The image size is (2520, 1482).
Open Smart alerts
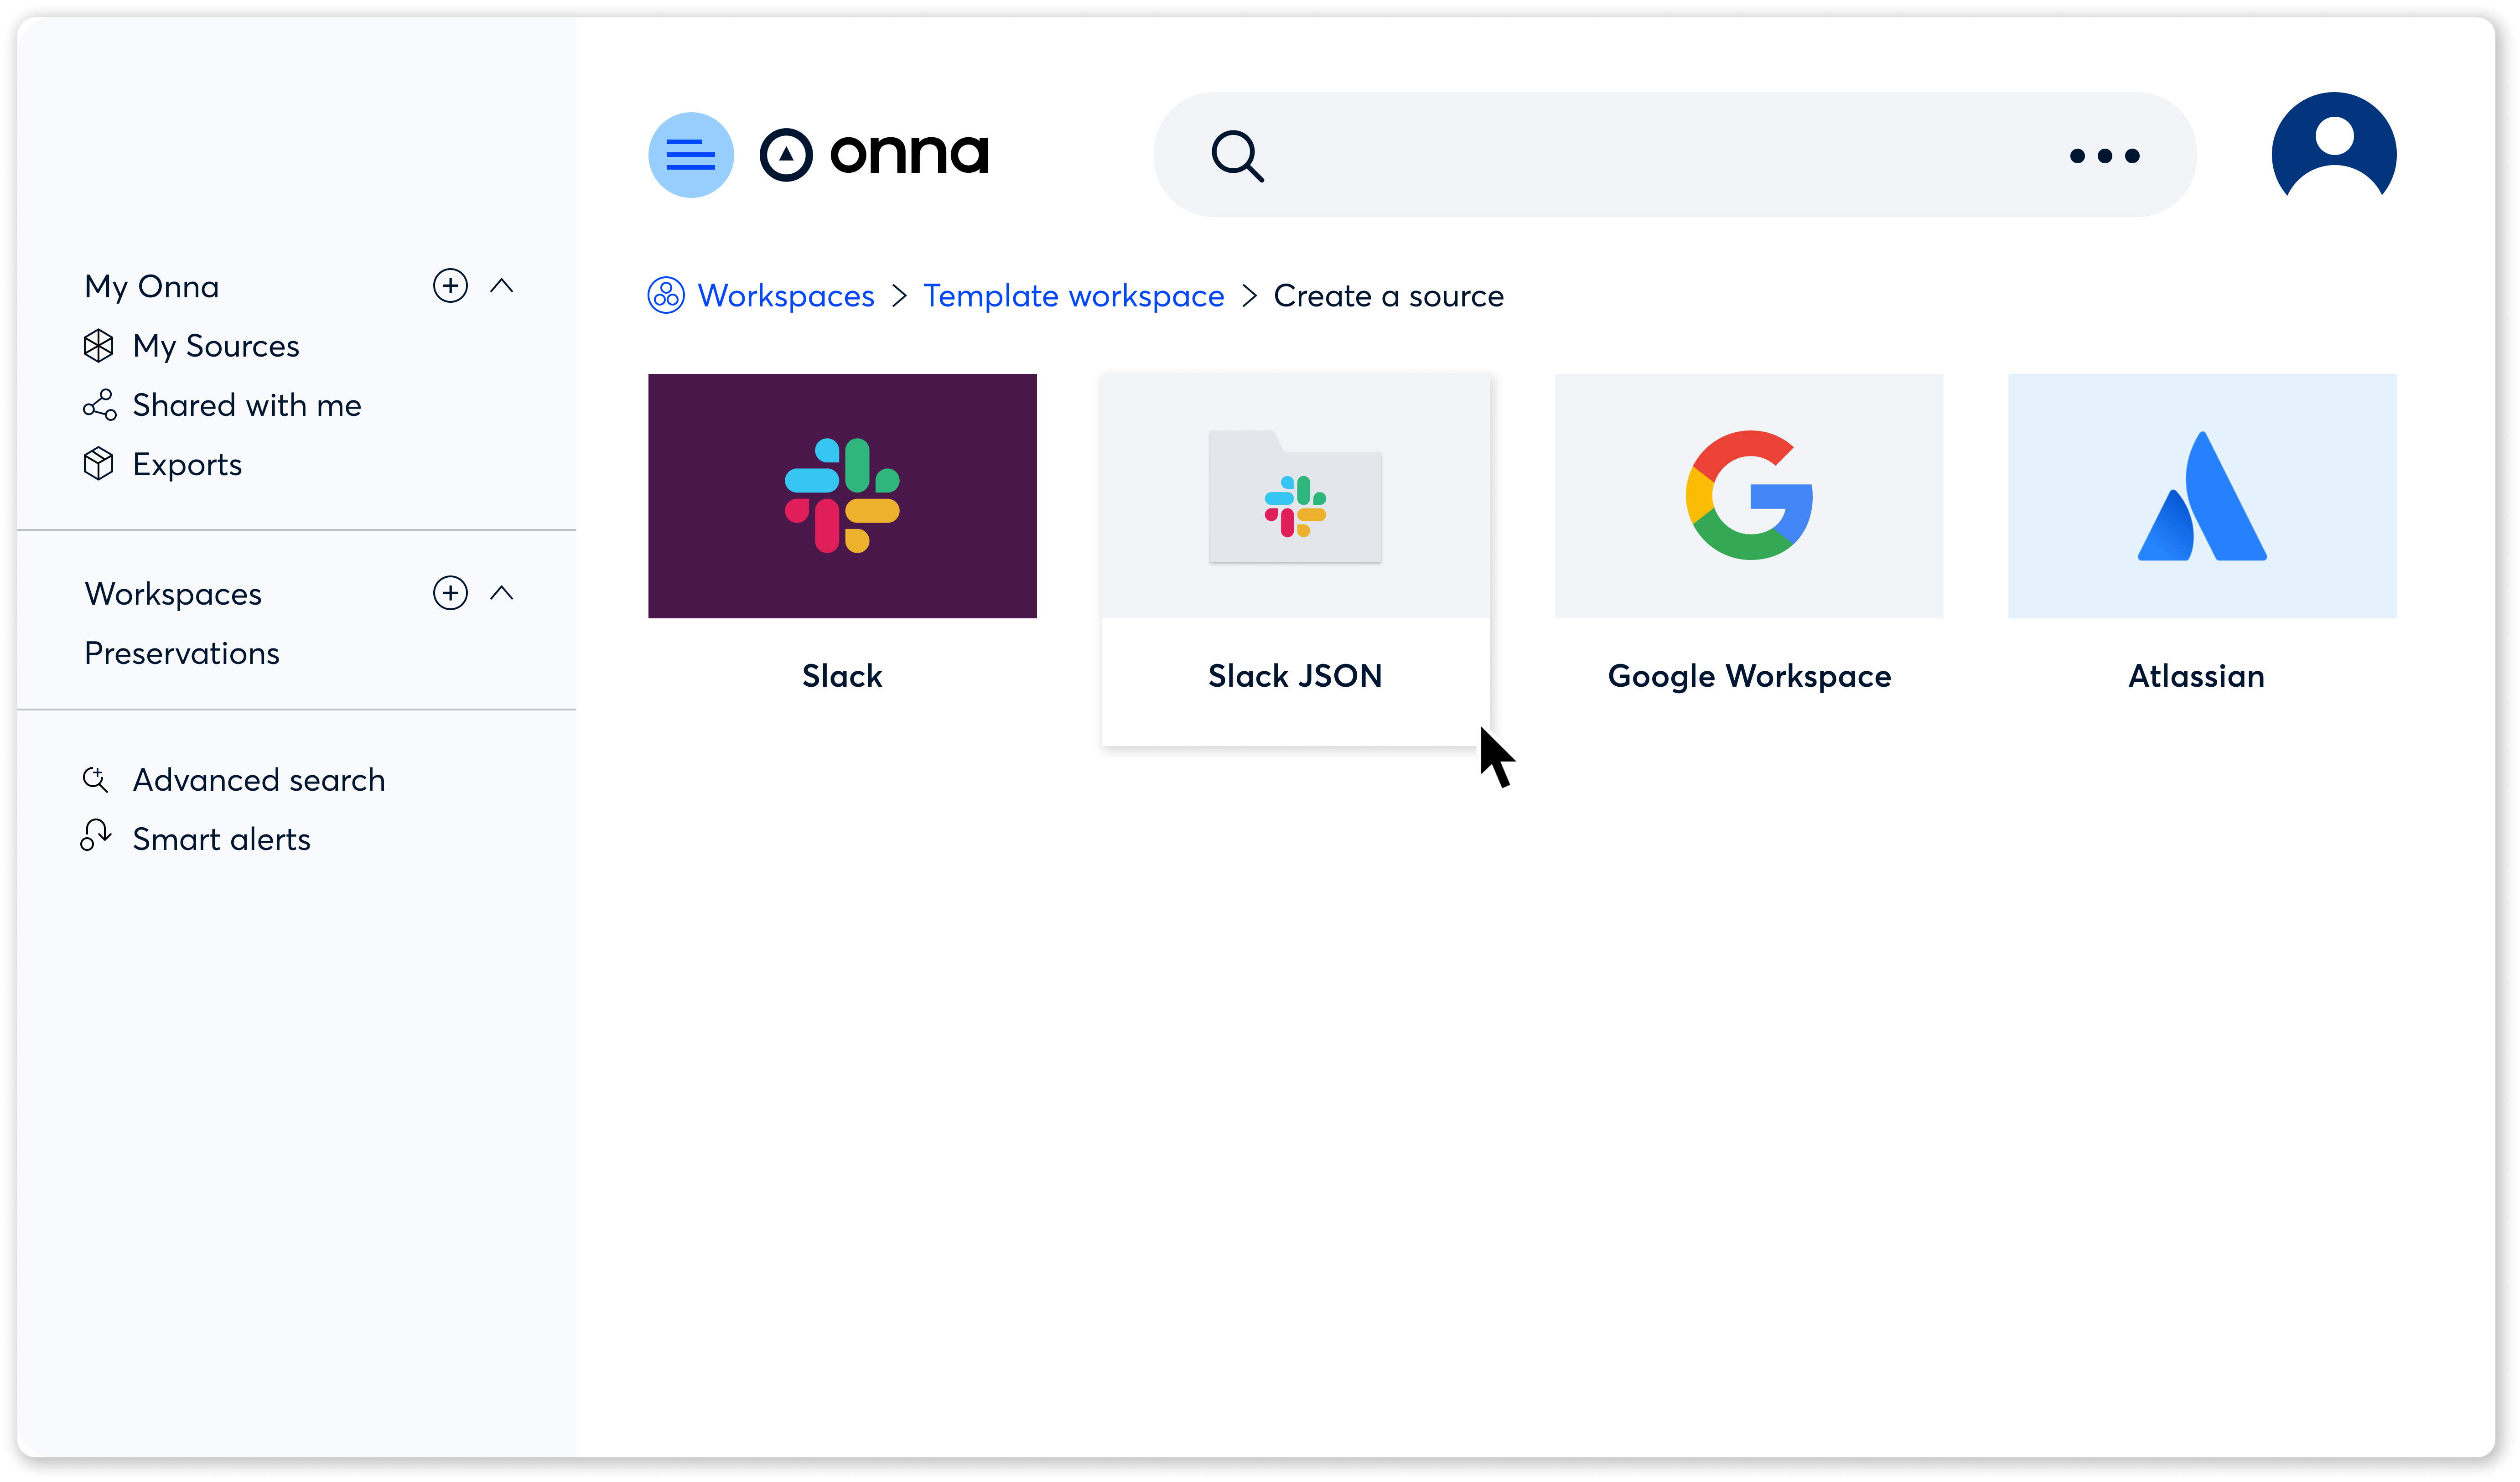pyautogui.click(x=222, y=838)
